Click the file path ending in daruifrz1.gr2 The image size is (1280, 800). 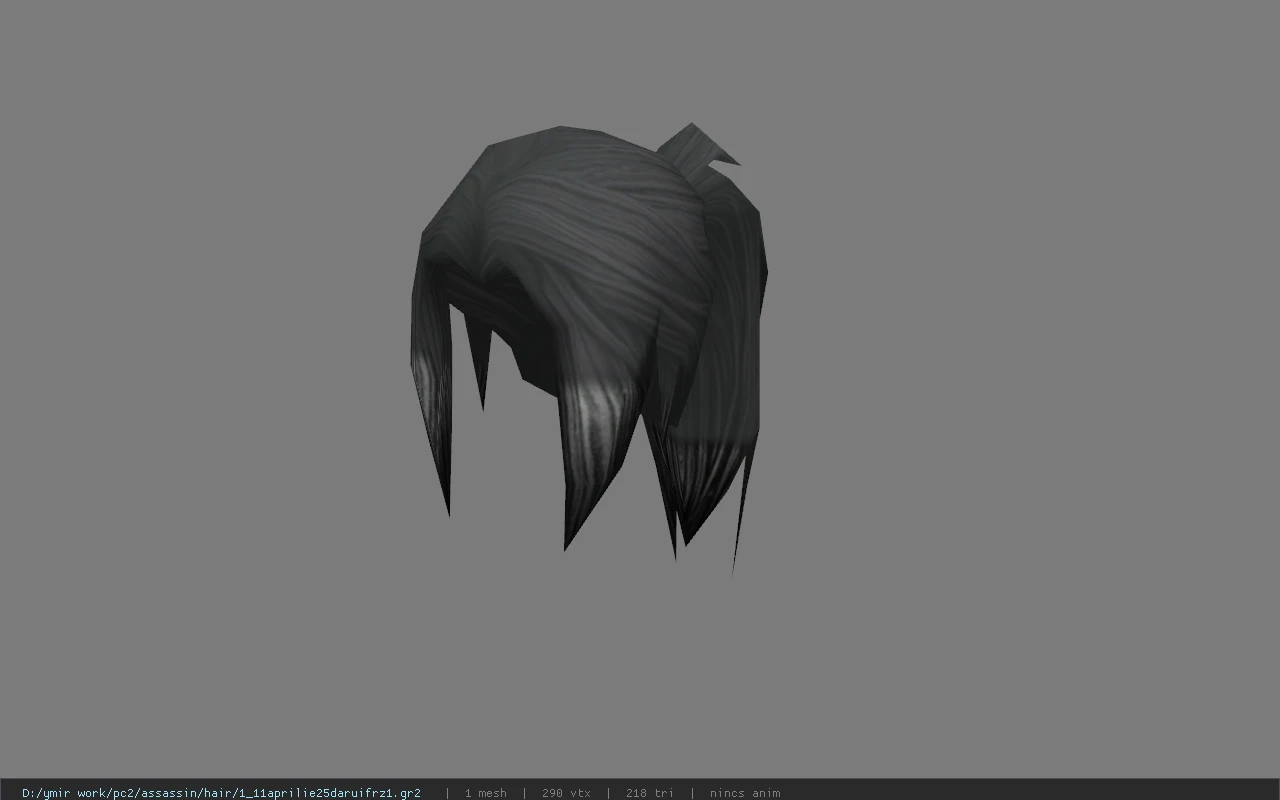(x=221, y=793)
